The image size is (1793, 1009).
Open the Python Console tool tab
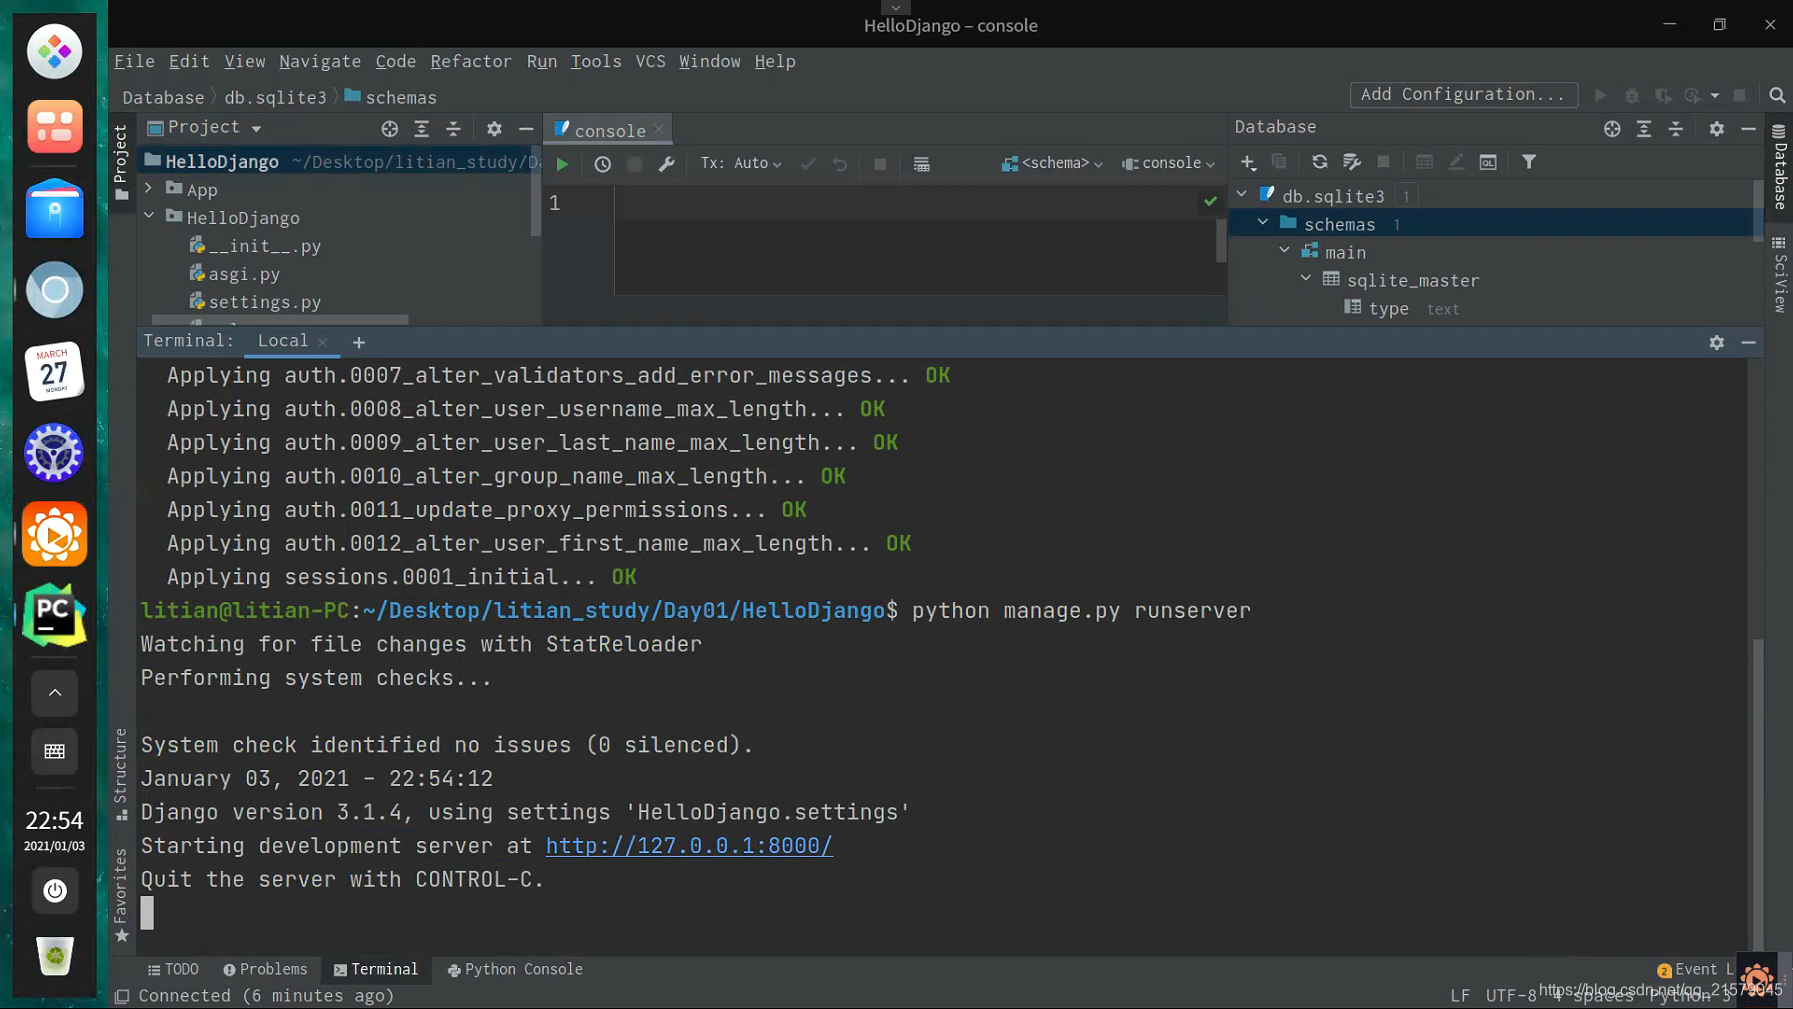tap(515, 969)
